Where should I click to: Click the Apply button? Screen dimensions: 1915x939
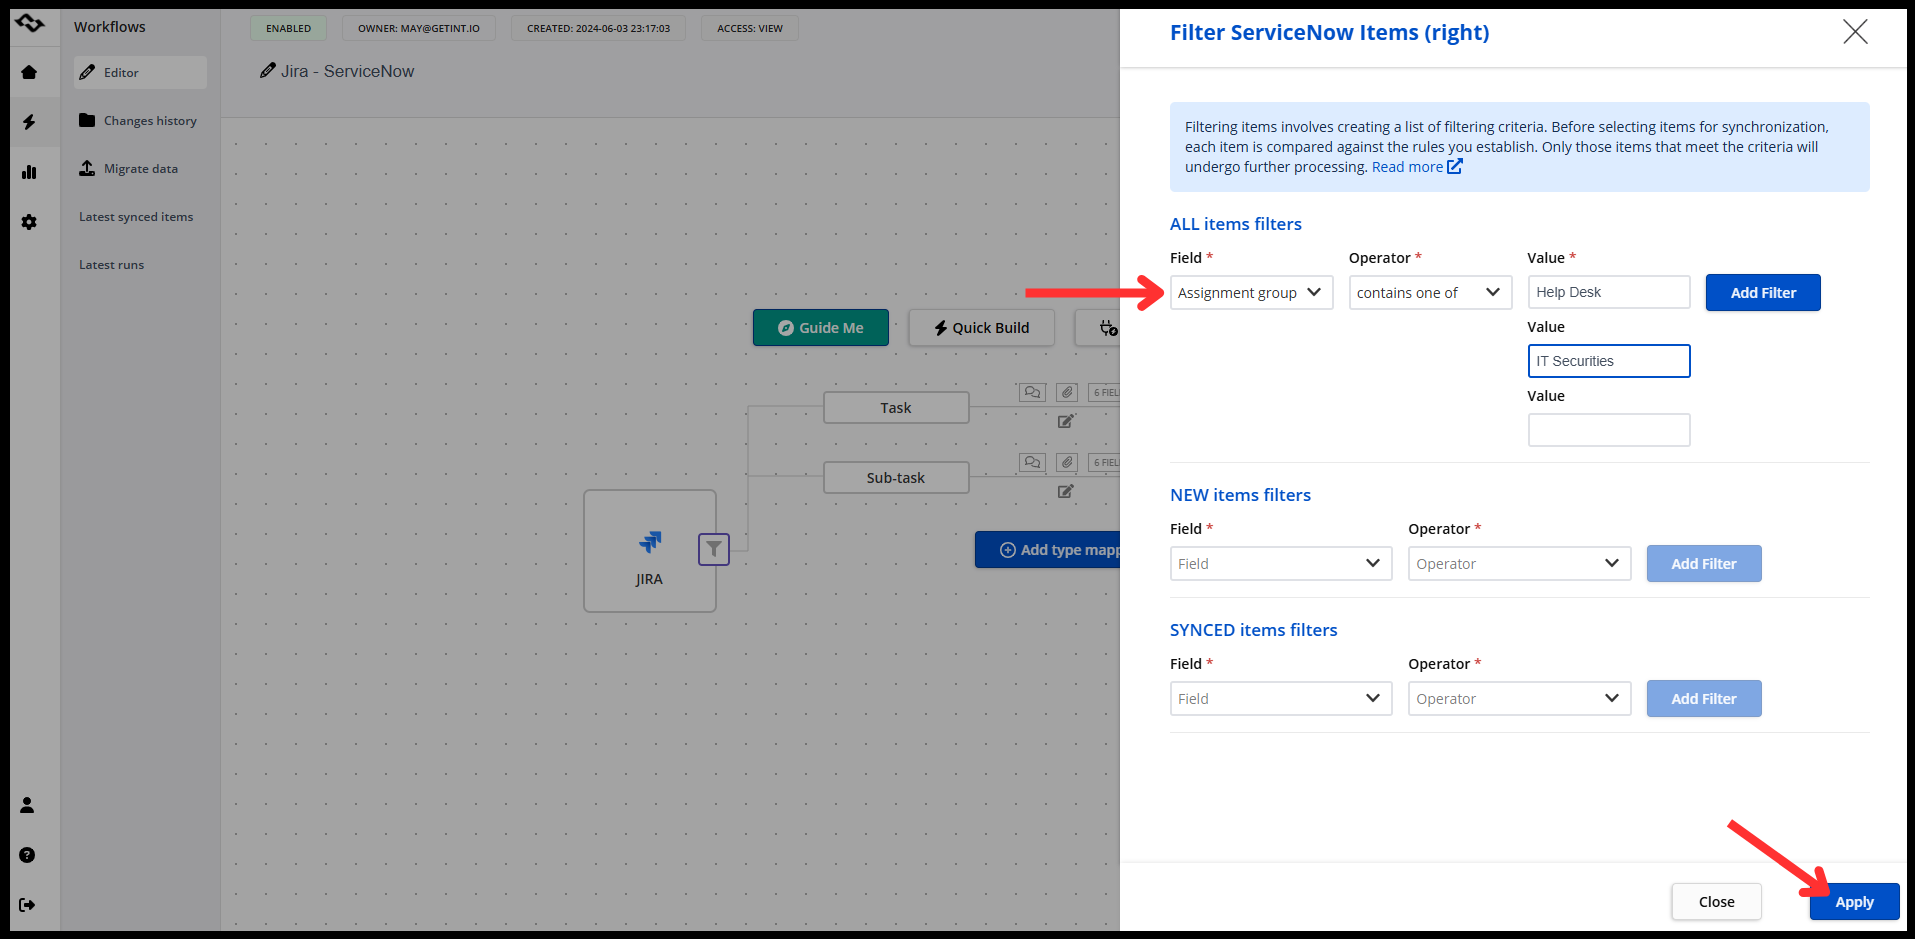(x=1854, y=902)
